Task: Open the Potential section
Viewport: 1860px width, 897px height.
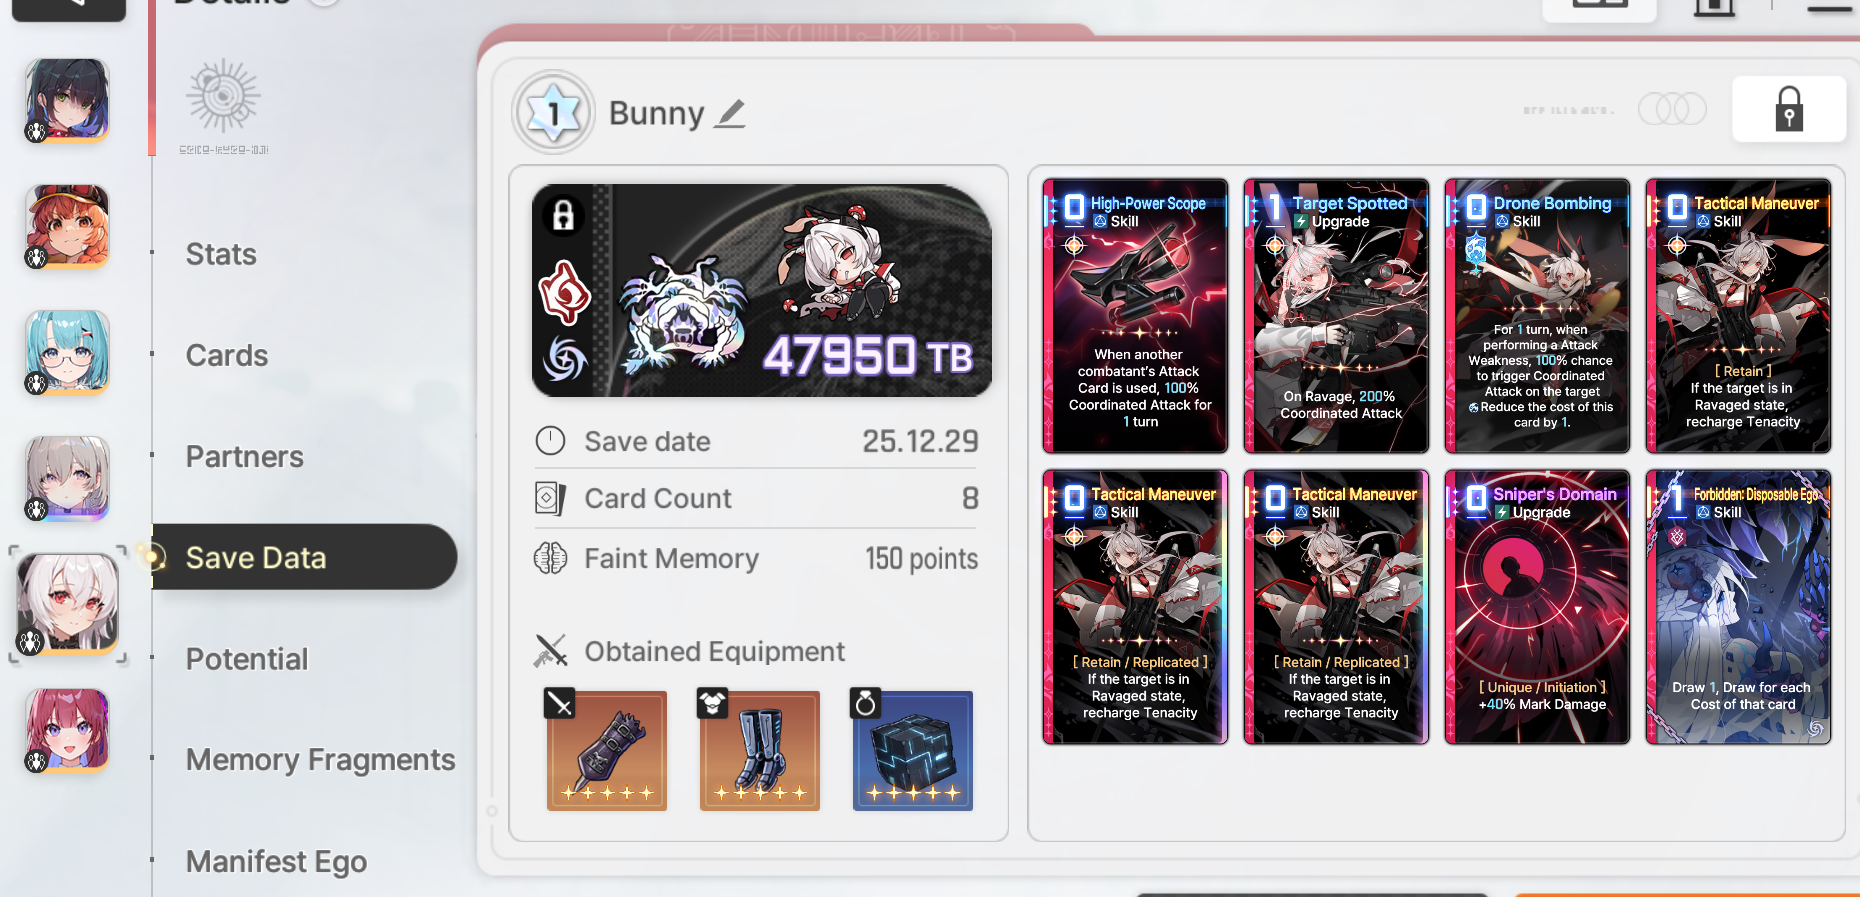Action: (247, 659)
